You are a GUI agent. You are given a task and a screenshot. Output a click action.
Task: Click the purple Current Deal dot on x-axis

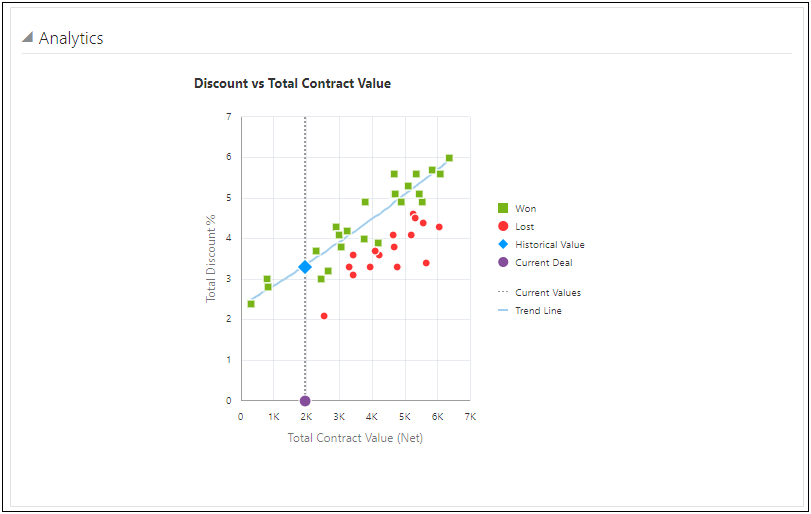click(x=305, y=401)
